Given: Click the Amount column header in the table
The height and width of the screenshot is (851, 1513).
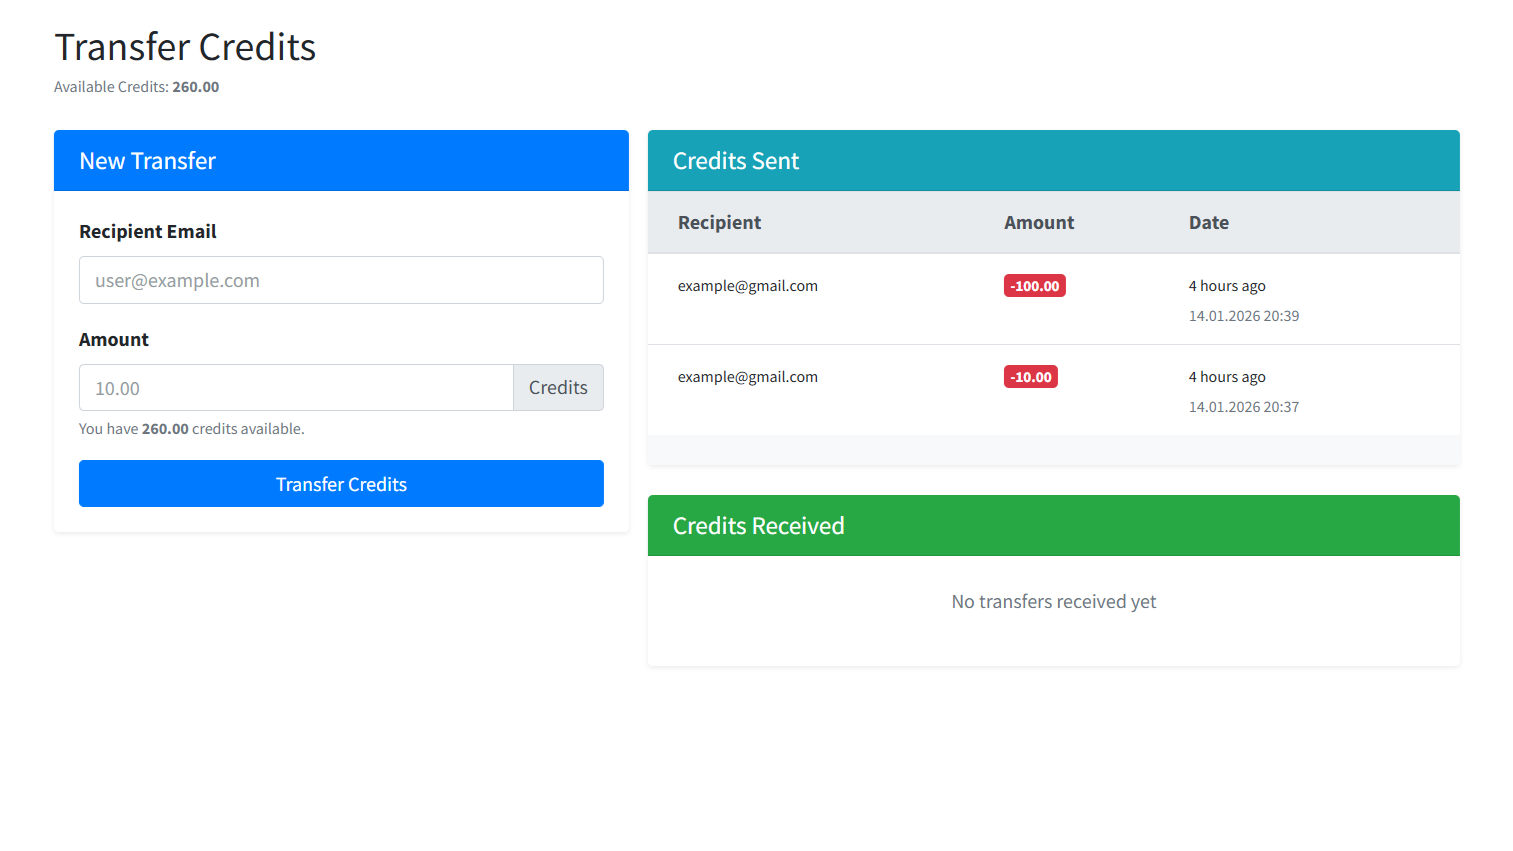Looking at the screenshot, I should tap(1039, 223).
